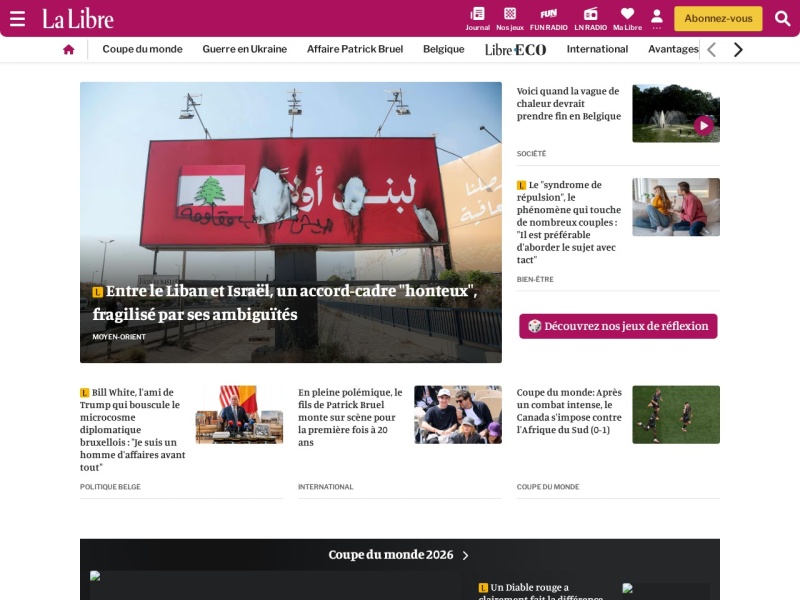Open the football match thumbnail
The width and height of the screenshot is (800, 600).
tap(676, 415)
